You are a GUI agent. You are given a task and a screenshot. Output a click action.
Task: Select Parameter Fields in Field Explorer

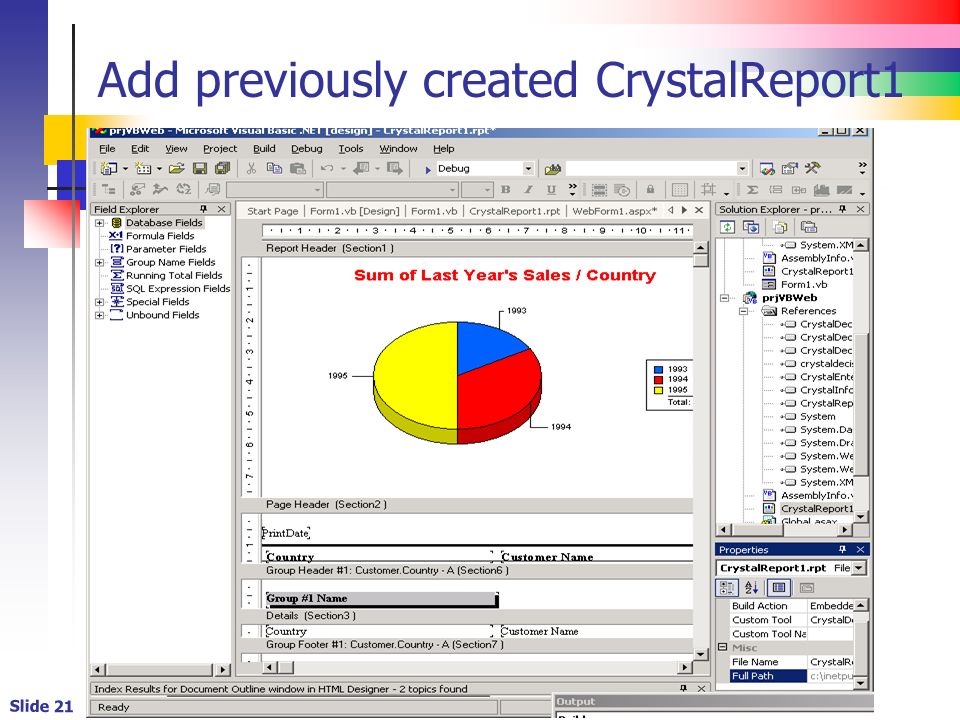[166, 249]
